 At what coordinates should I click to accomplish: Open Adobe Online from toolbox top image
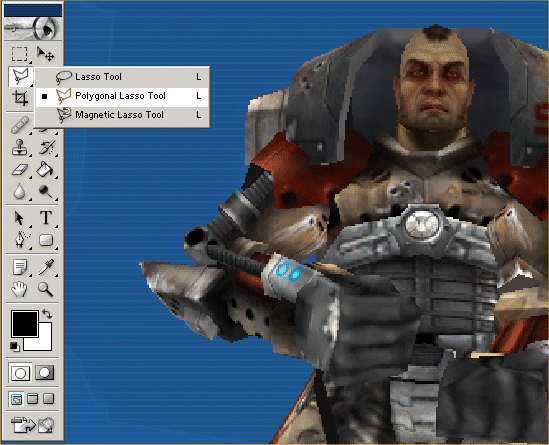33,29
